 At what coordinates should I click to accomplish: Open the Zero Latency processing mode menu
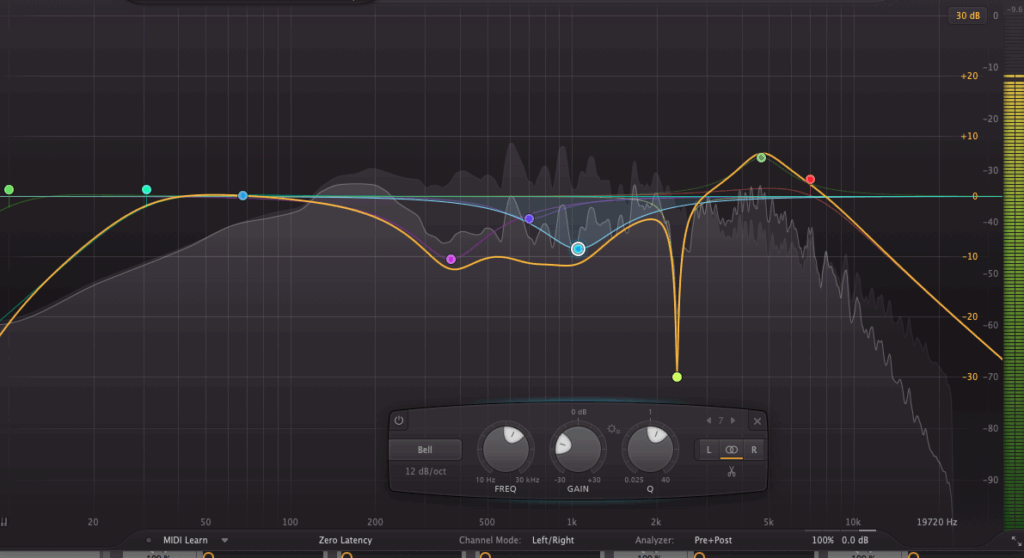(x=345, y=540)
